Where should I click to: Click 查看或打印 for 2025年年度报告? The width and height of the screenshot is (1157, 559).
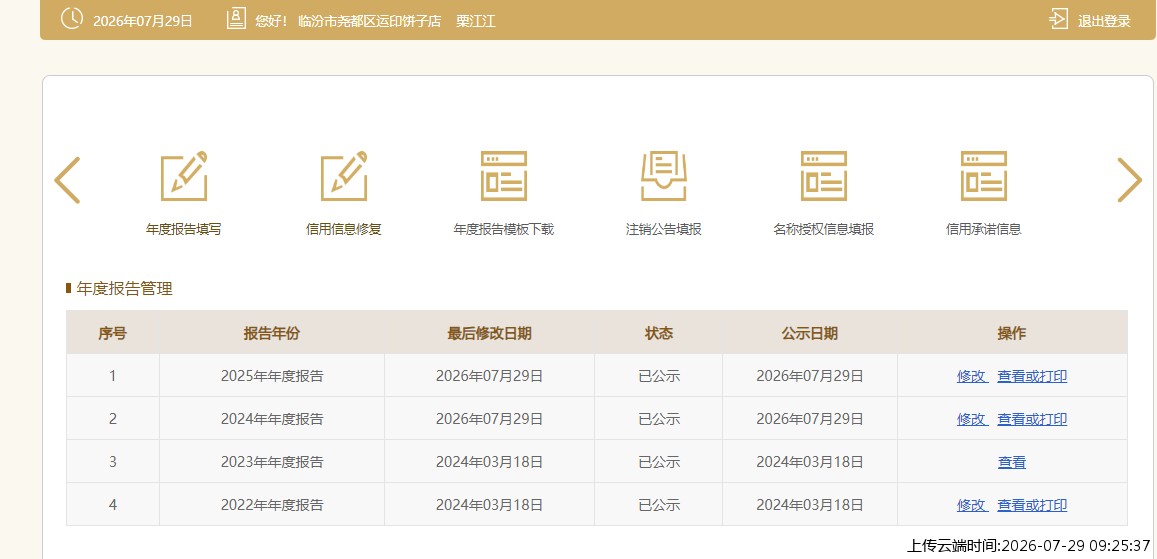coord(1032,376)
